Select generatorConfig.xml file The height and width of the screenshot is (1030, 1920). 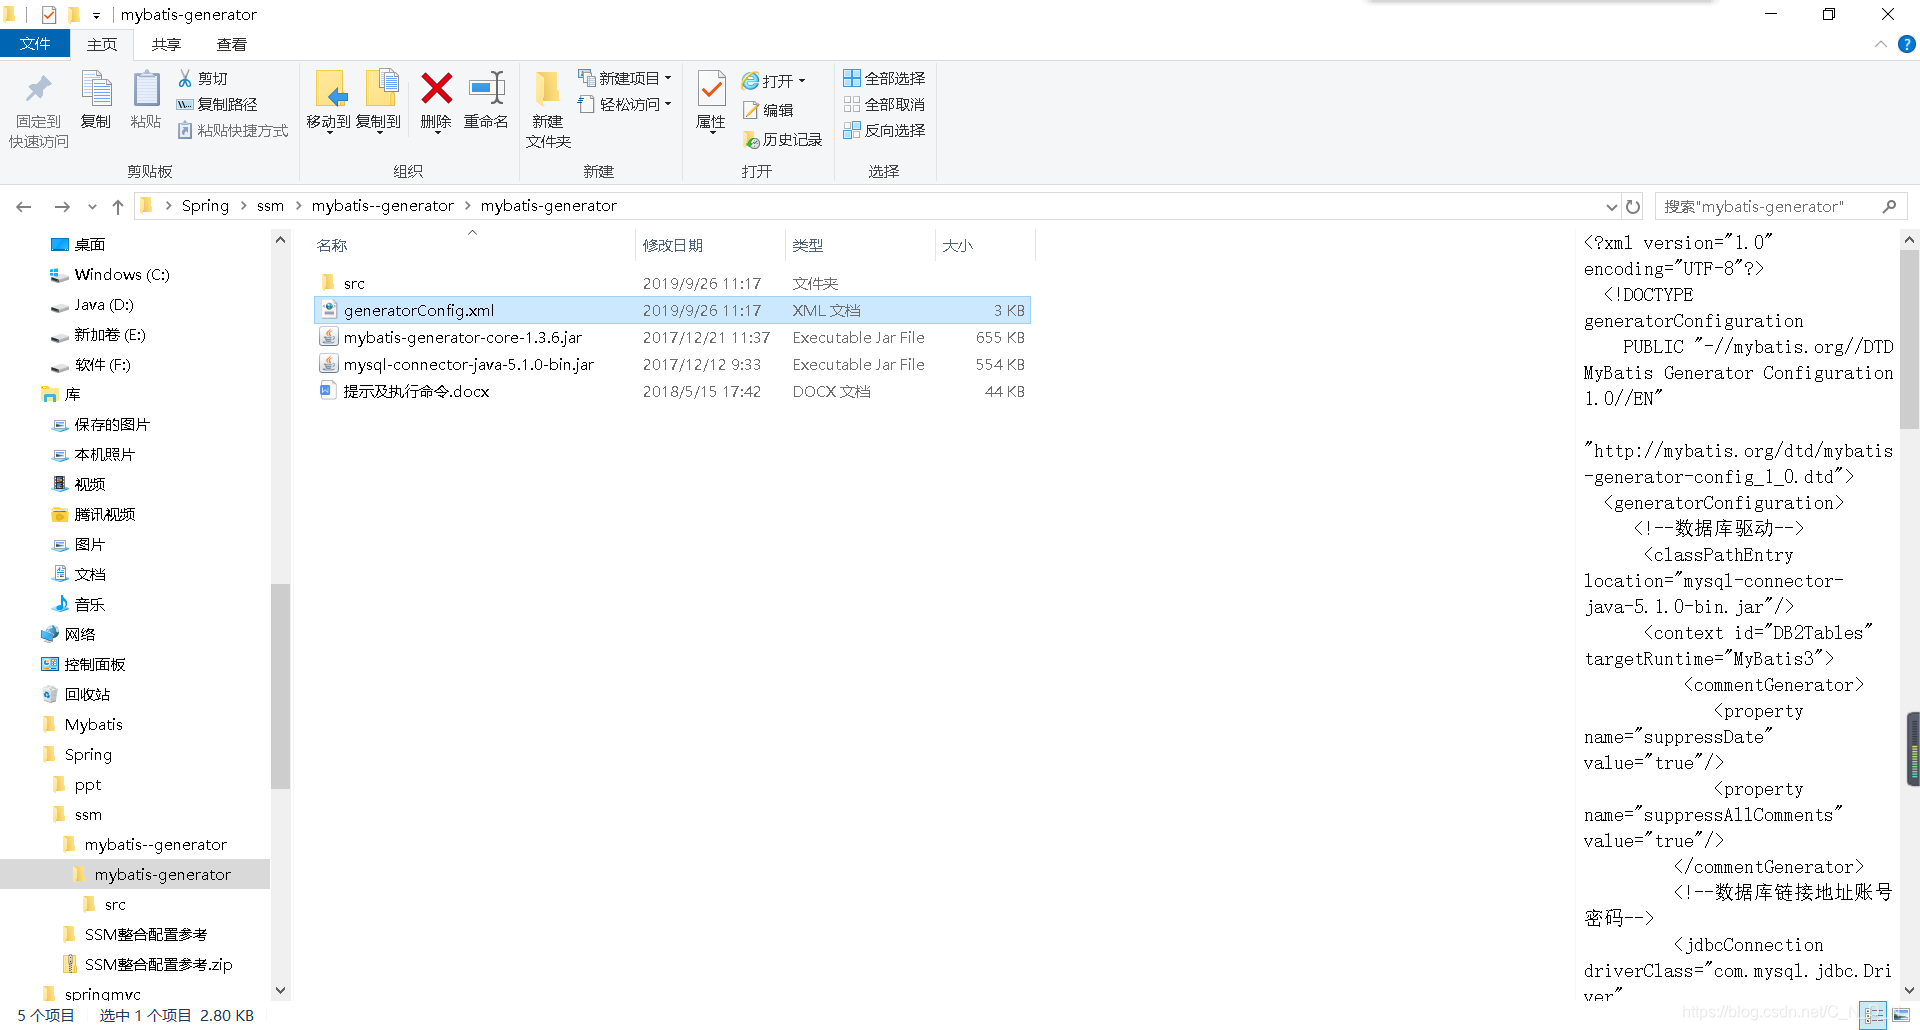(672, 310)
